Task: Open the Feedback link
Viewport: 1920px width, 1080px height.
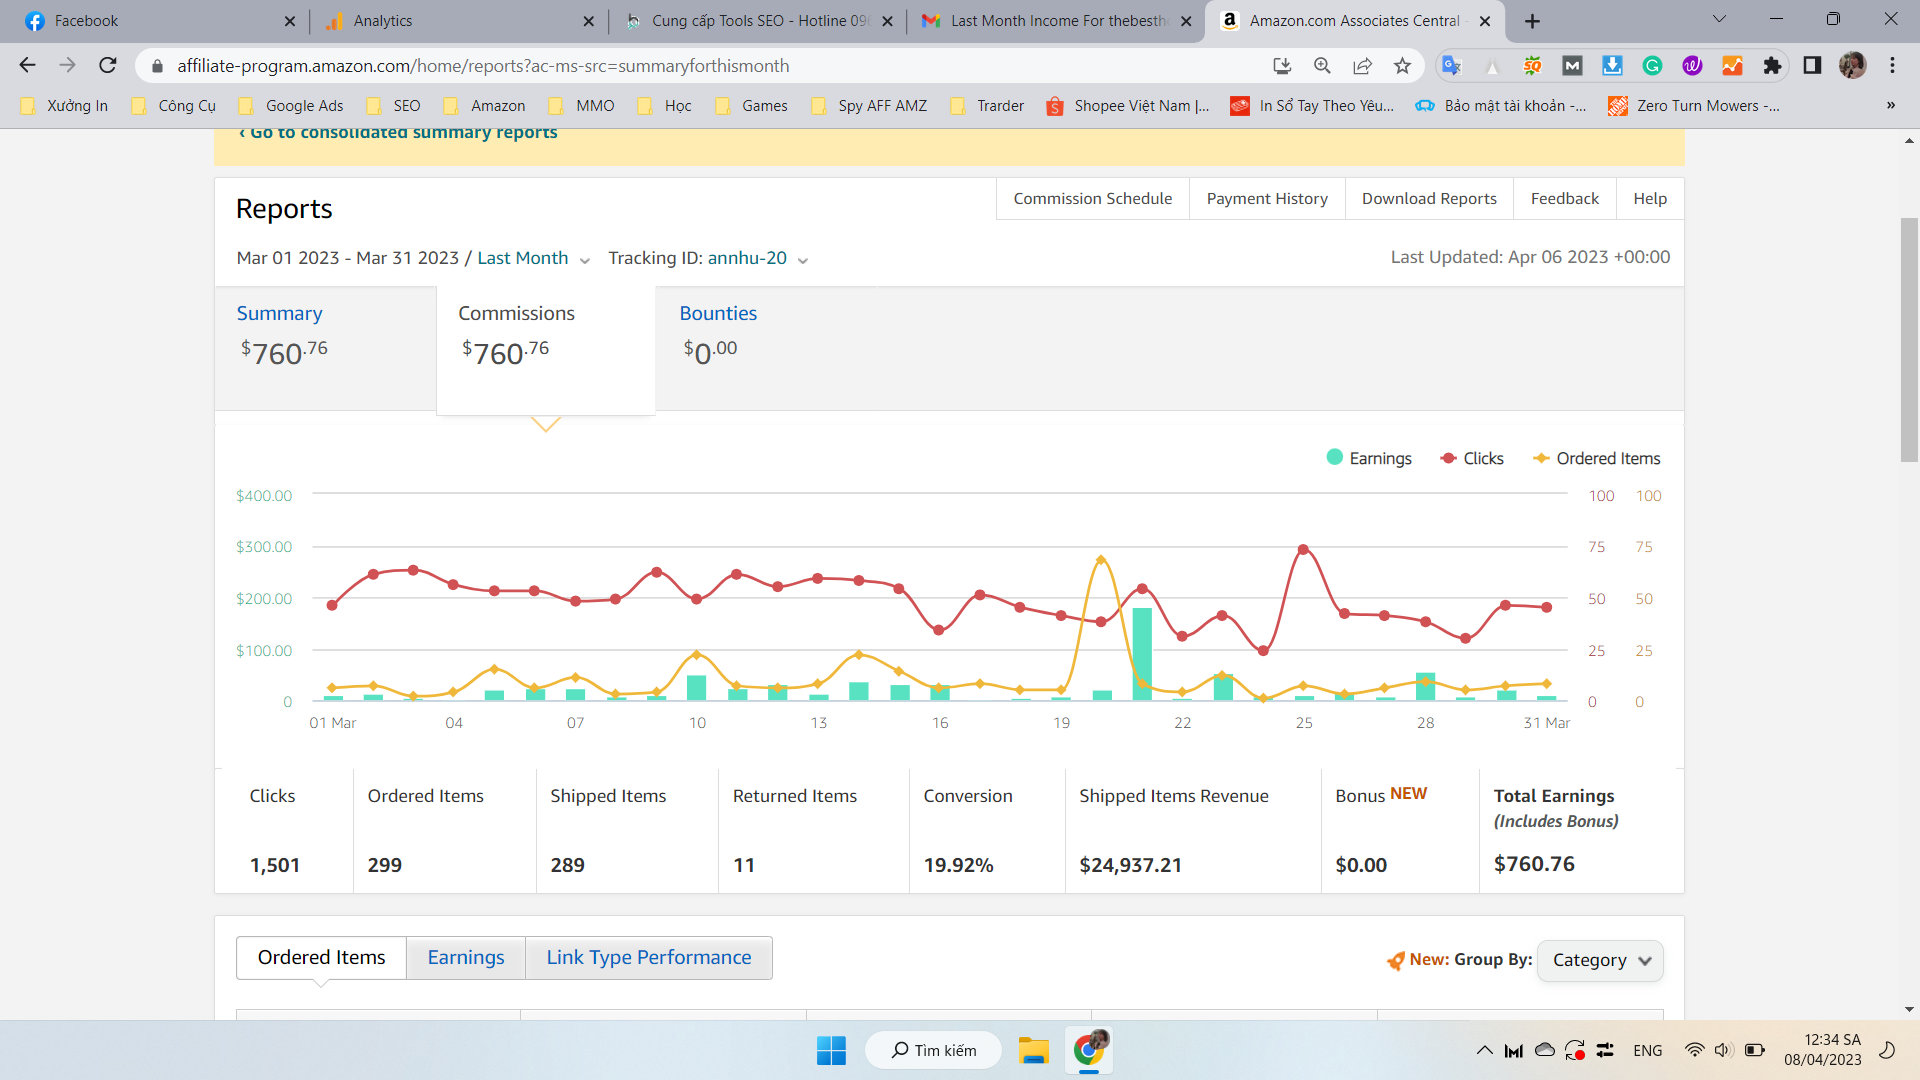Action: tap(1564, 198)
